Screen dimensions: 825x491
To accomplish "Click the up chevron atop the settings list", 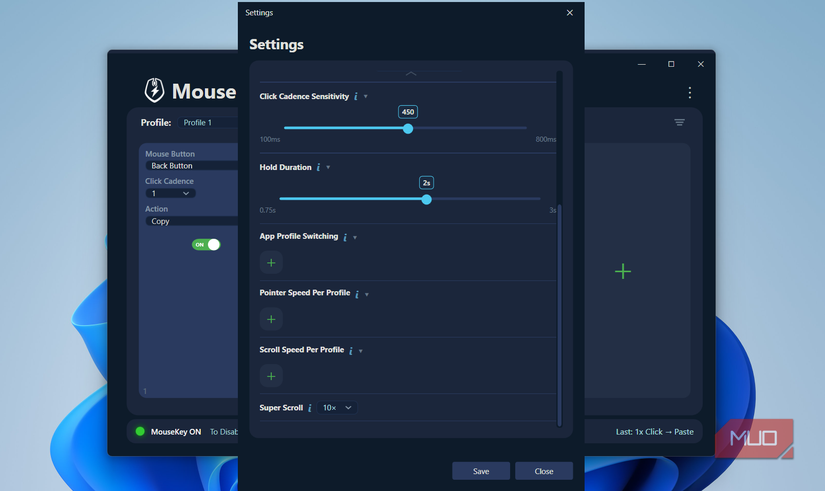I will click(x=411, y=74).
